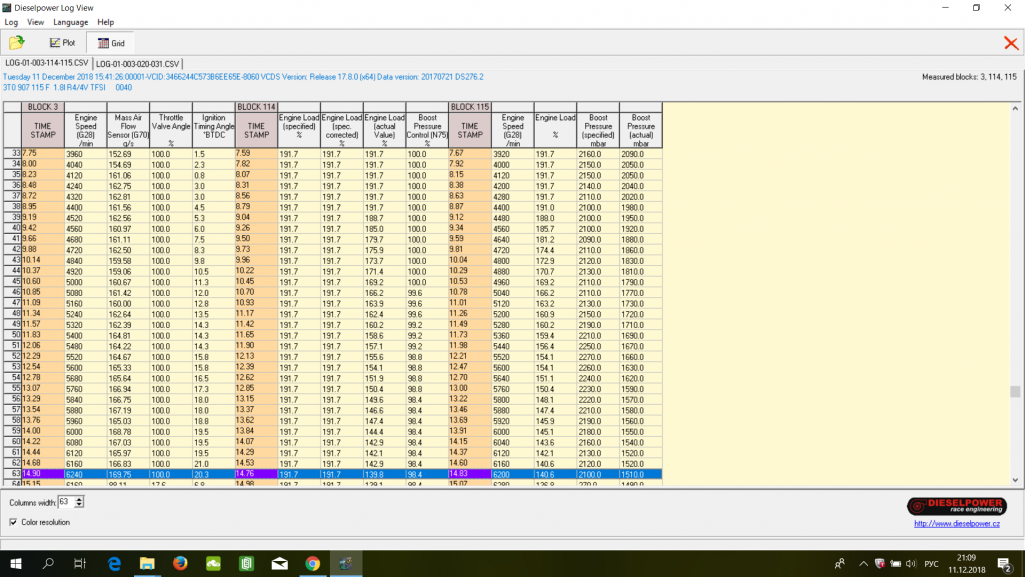Image resolution: width=1025 pixels, height=577 pixels.
Task: Open Firefox from the taskbar
Action: [x=180, y=564]
